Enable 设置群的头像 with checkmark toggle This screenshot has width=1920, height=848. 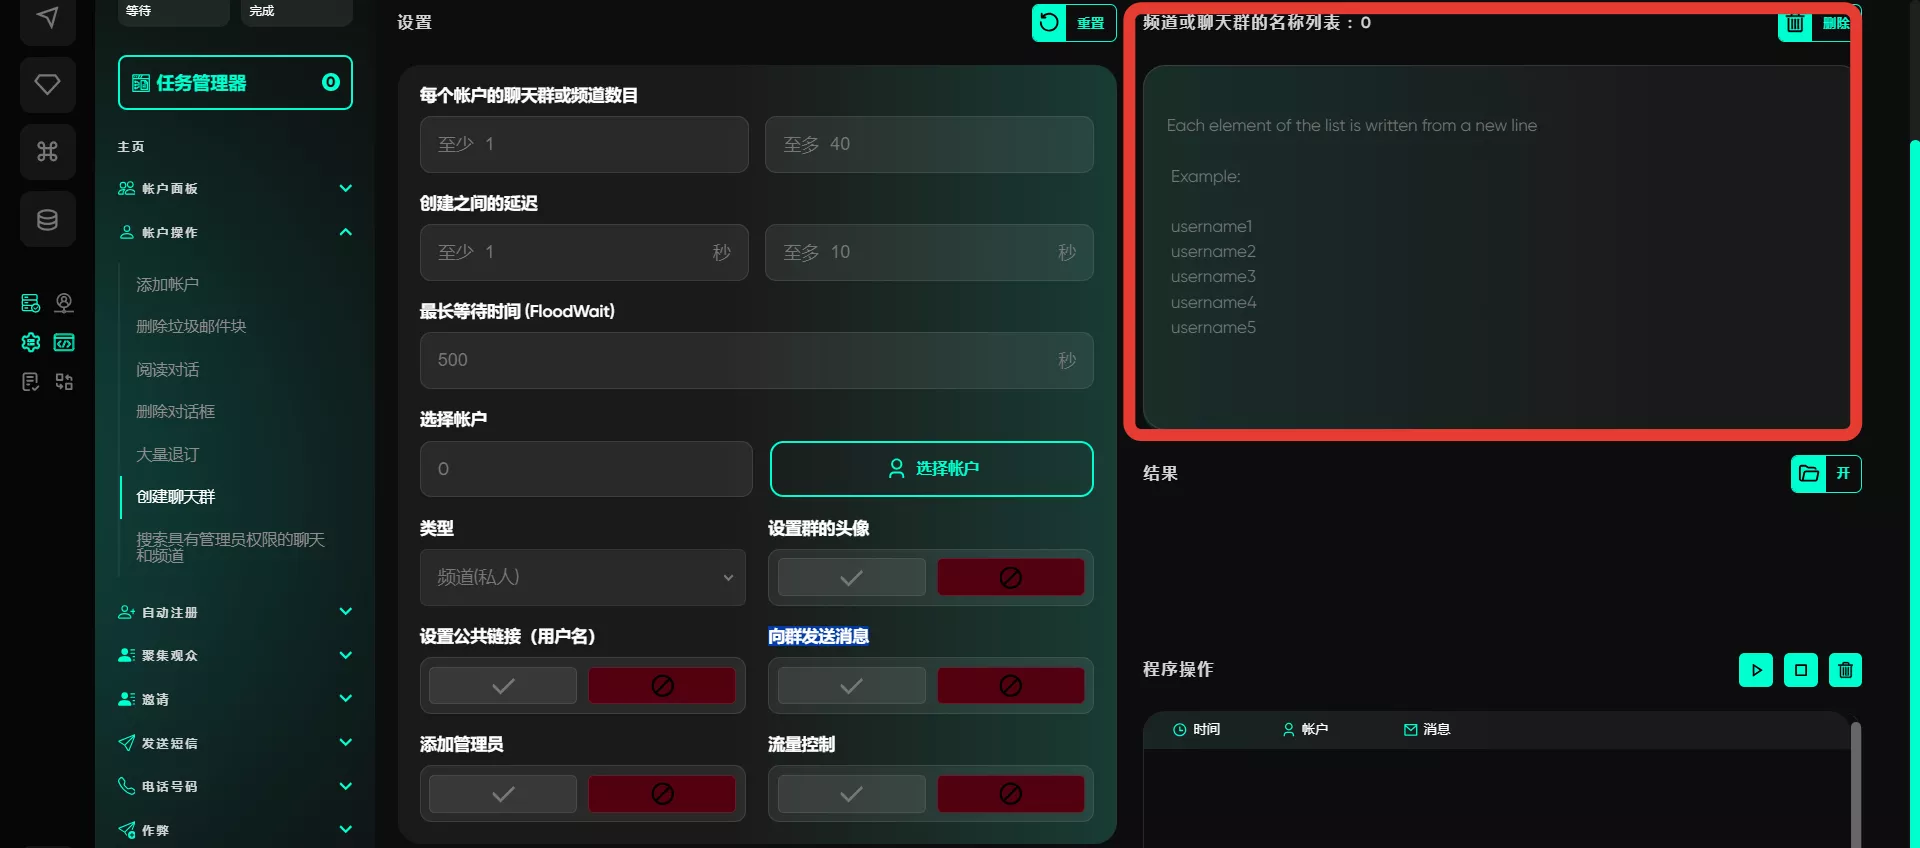[851, 578]
